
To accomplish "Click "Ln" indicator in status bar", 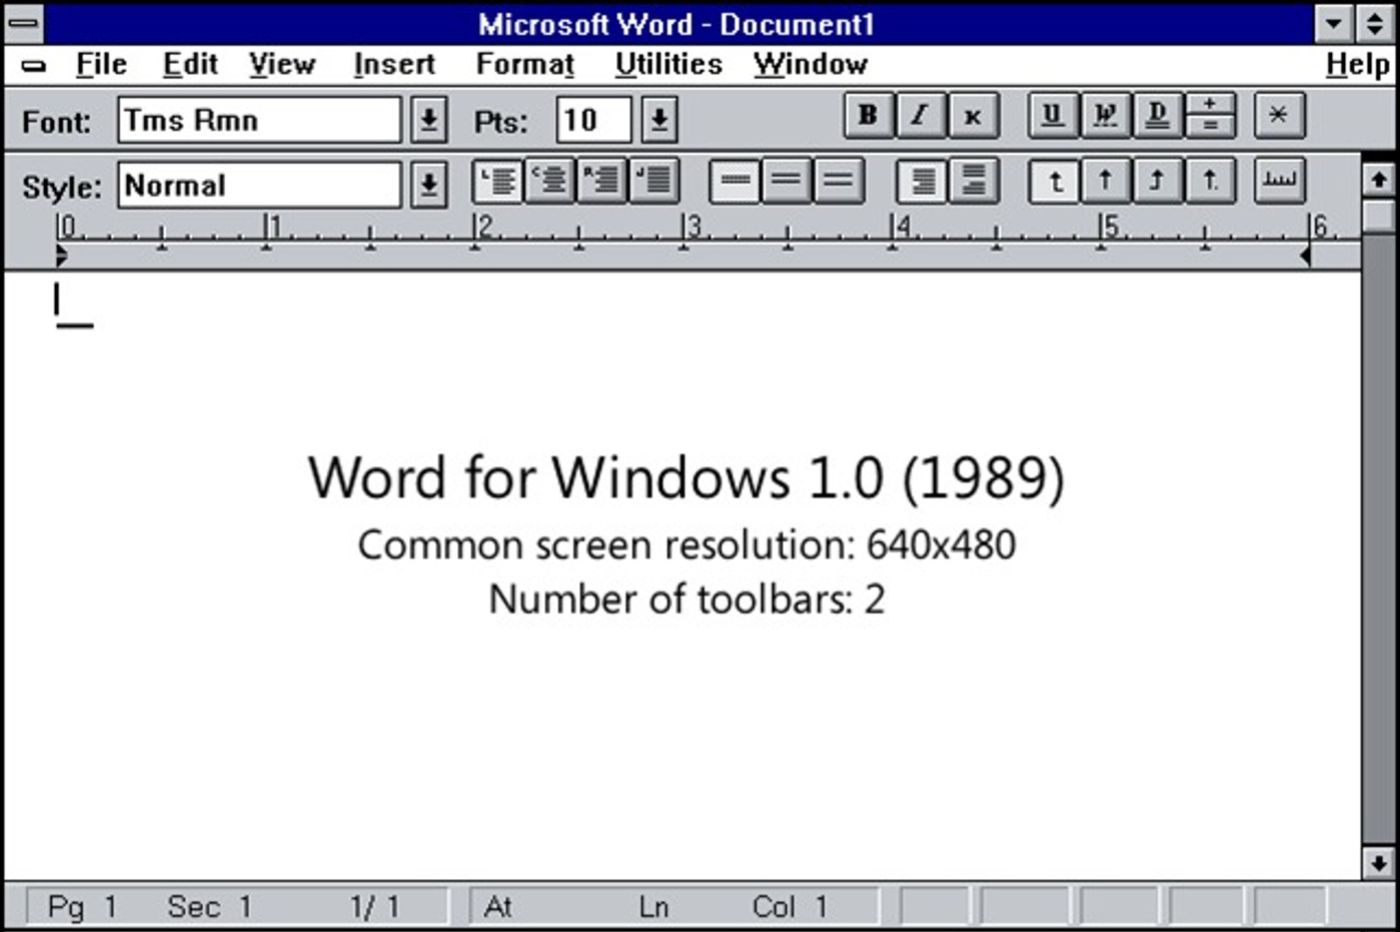I will (653, 907).
